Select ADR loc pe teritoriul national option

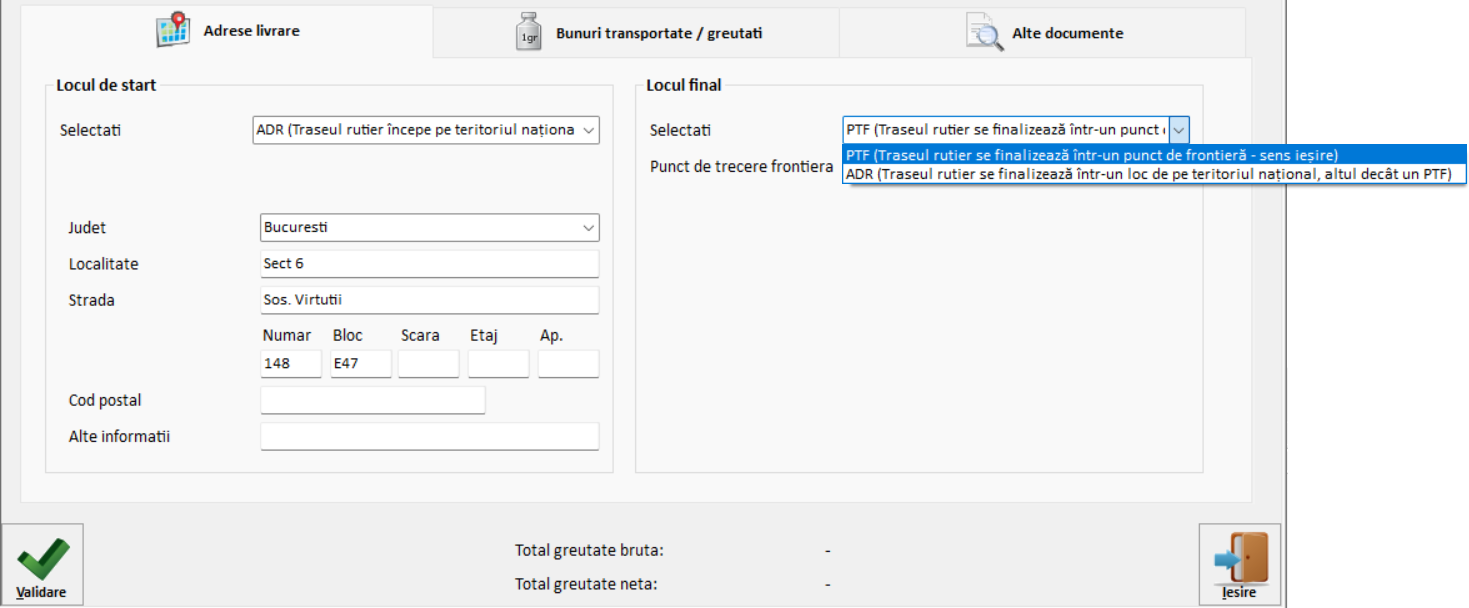point(1155,174)
